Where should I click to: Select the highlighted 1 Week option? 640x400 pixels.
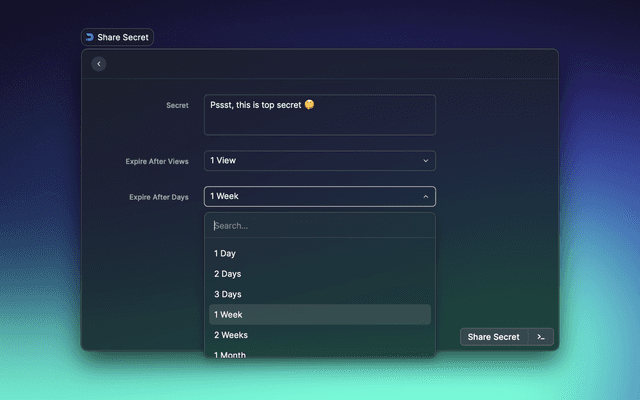click(x=228, y=315)
